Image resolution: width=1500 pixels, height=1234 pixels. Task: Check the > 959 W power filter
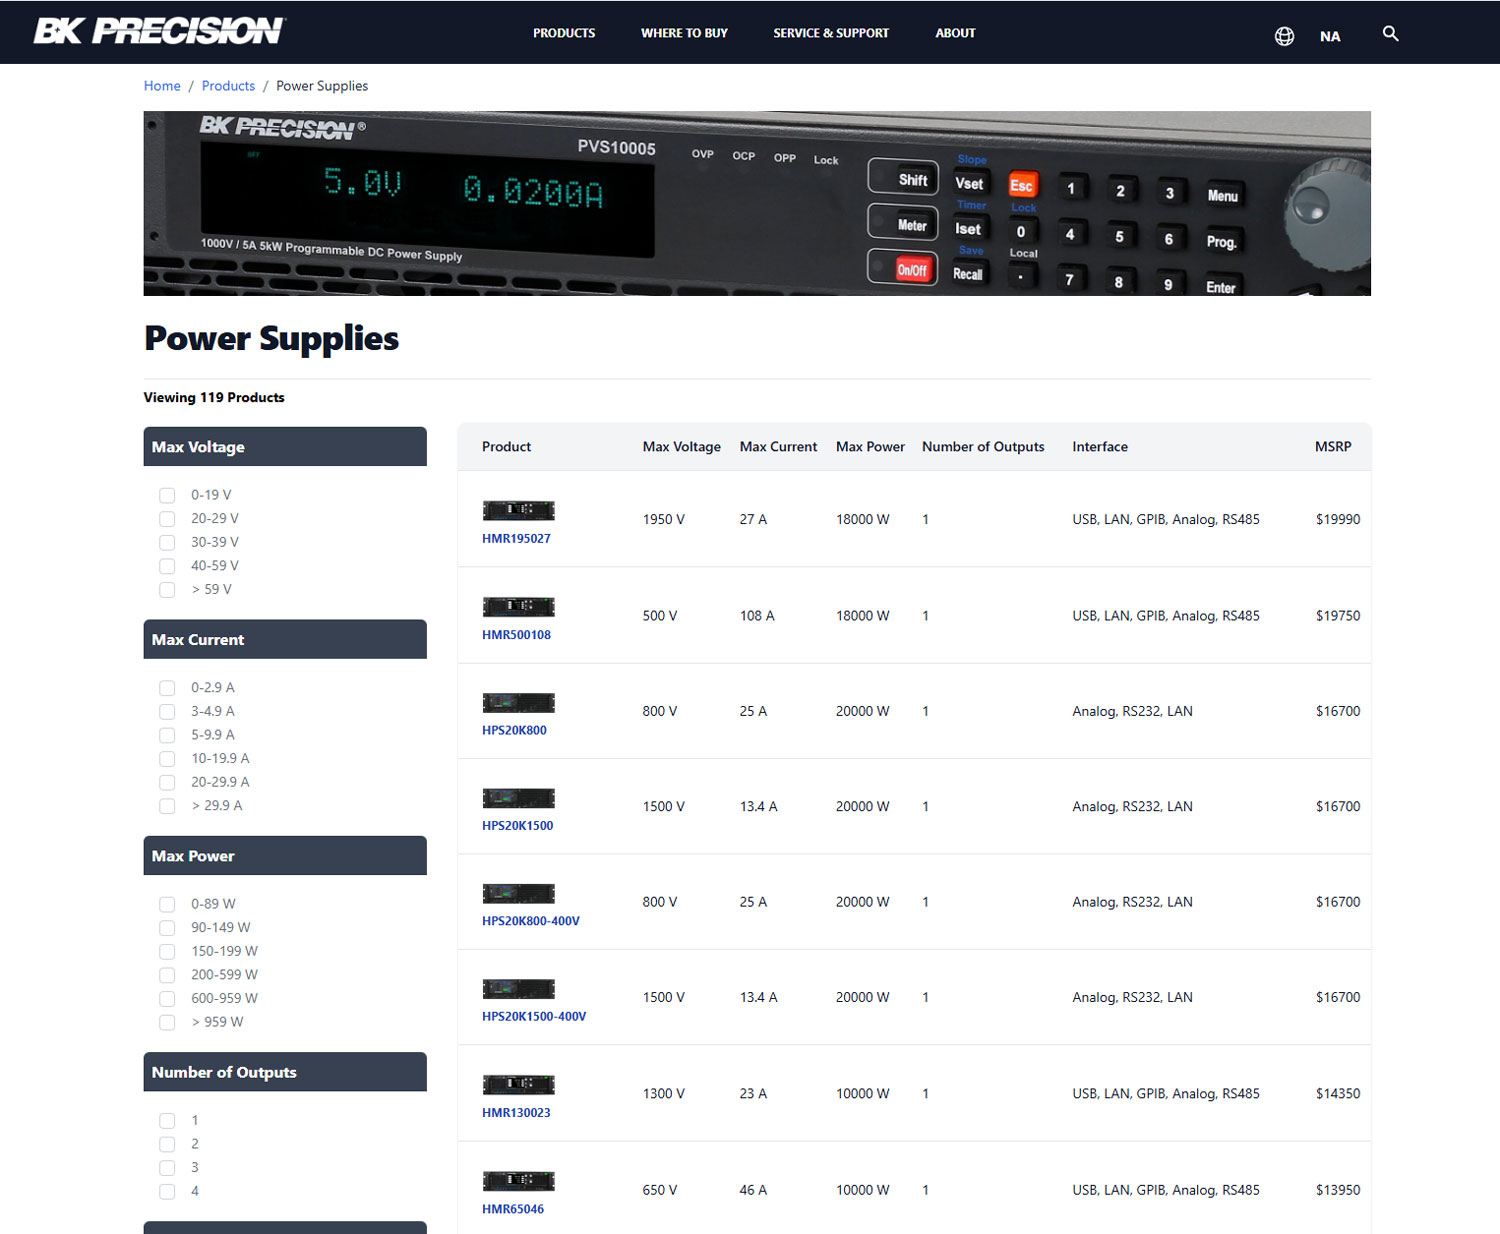[166, 1022]
